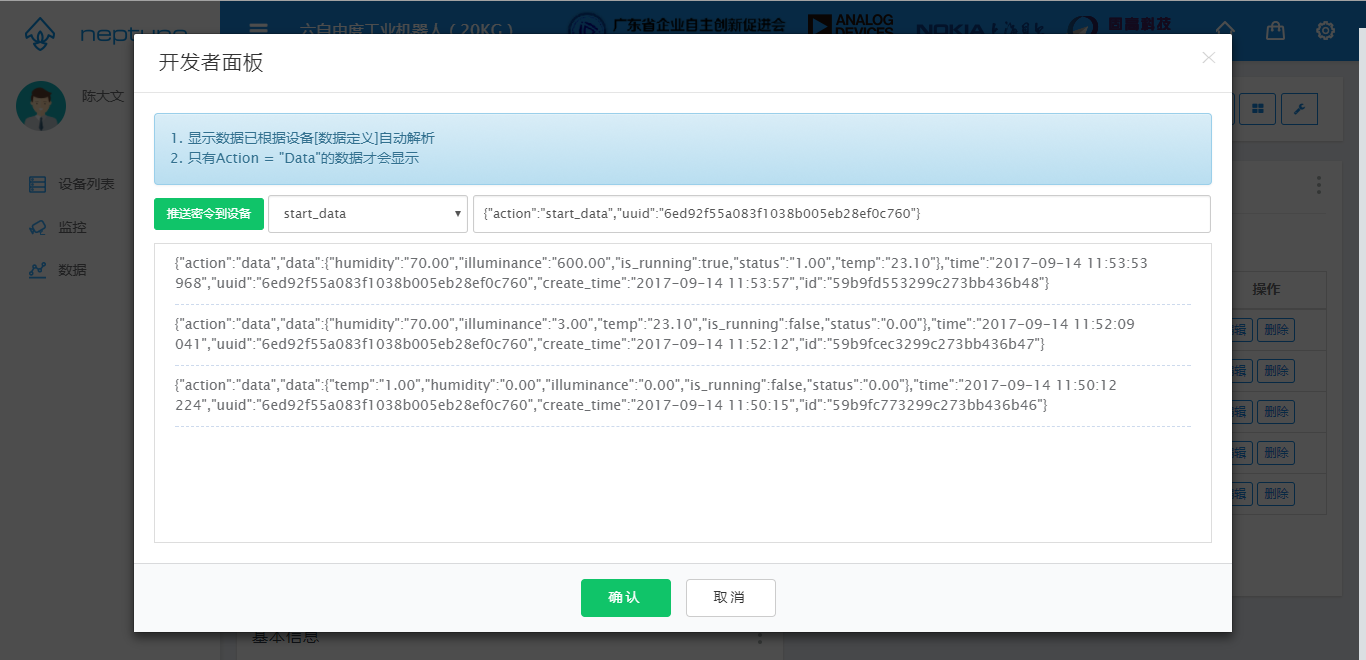Viewport: 1366px width, 660px height.
Task: Click the last 删除 button in table
Action: (1275, 494)
